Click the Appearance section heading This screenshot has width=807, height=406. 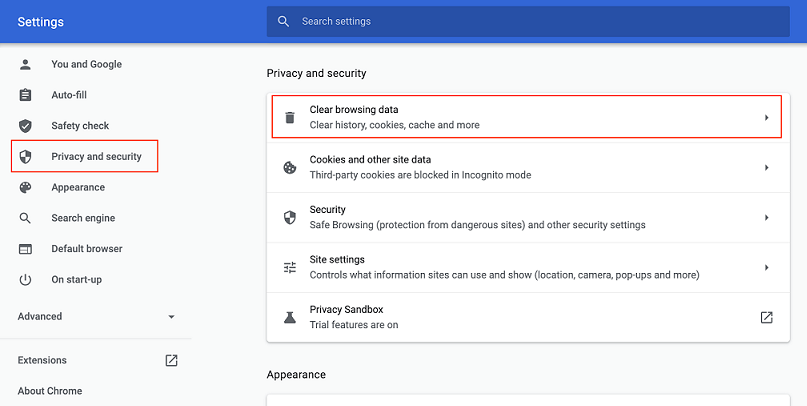[296, 375]
